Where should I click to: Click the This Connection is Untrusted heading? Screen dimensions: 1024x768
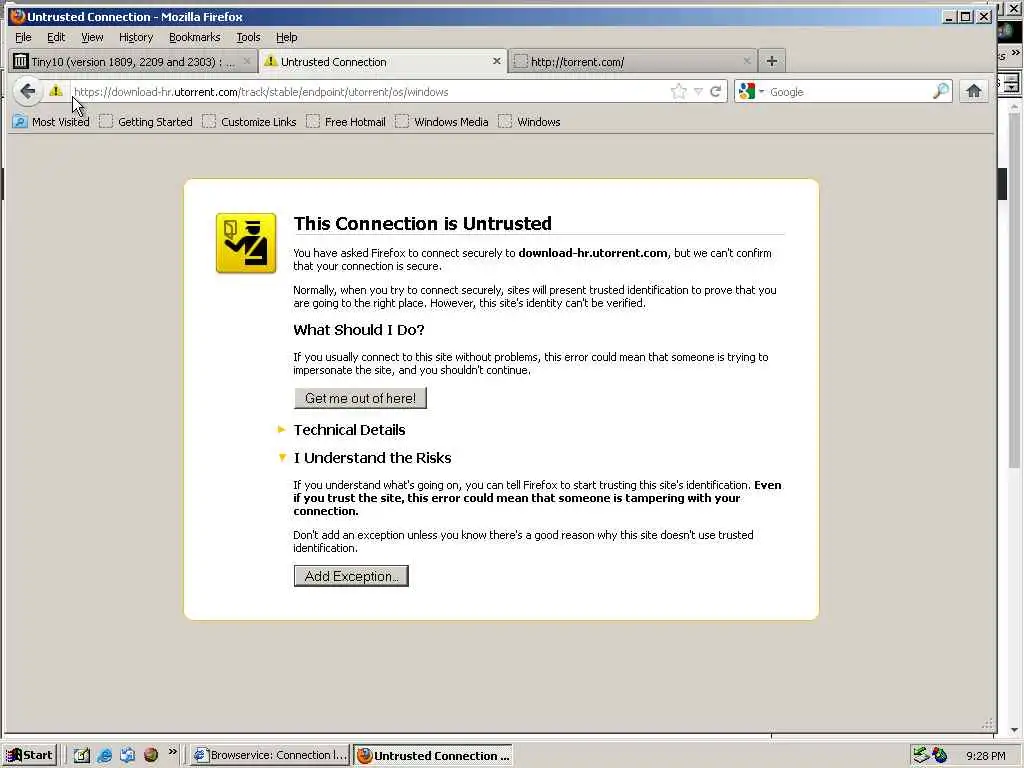point(423,223)
